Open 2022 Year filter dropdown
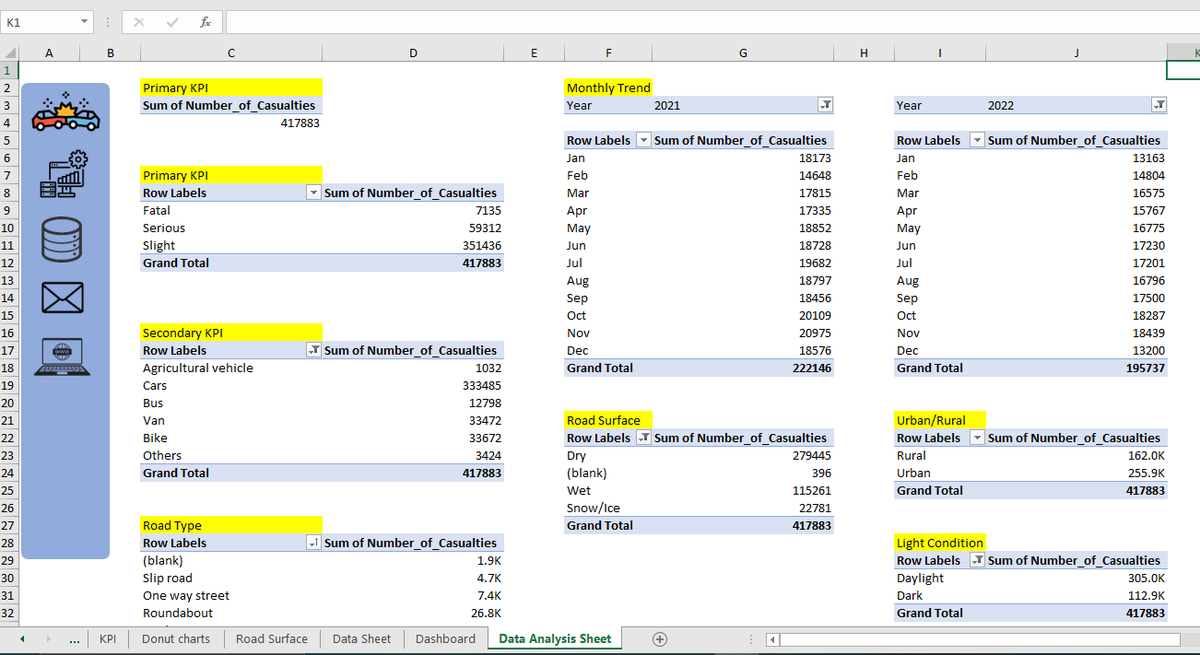 point(1158,105)
